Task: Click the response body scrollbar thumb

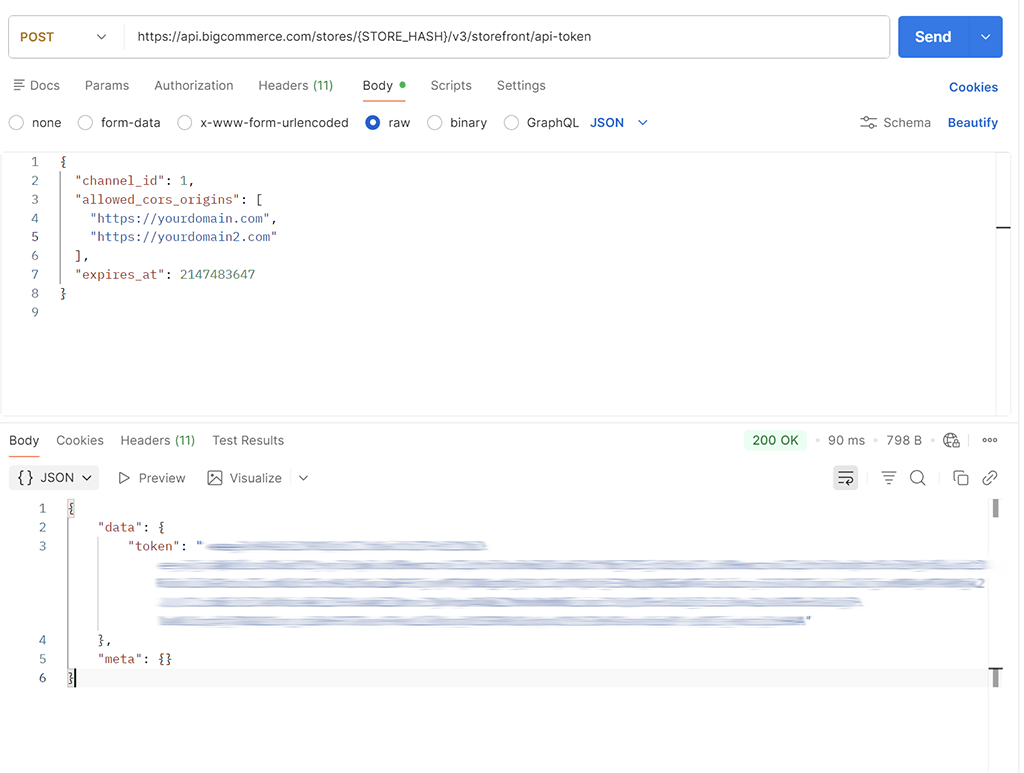Action: [995, 508]
